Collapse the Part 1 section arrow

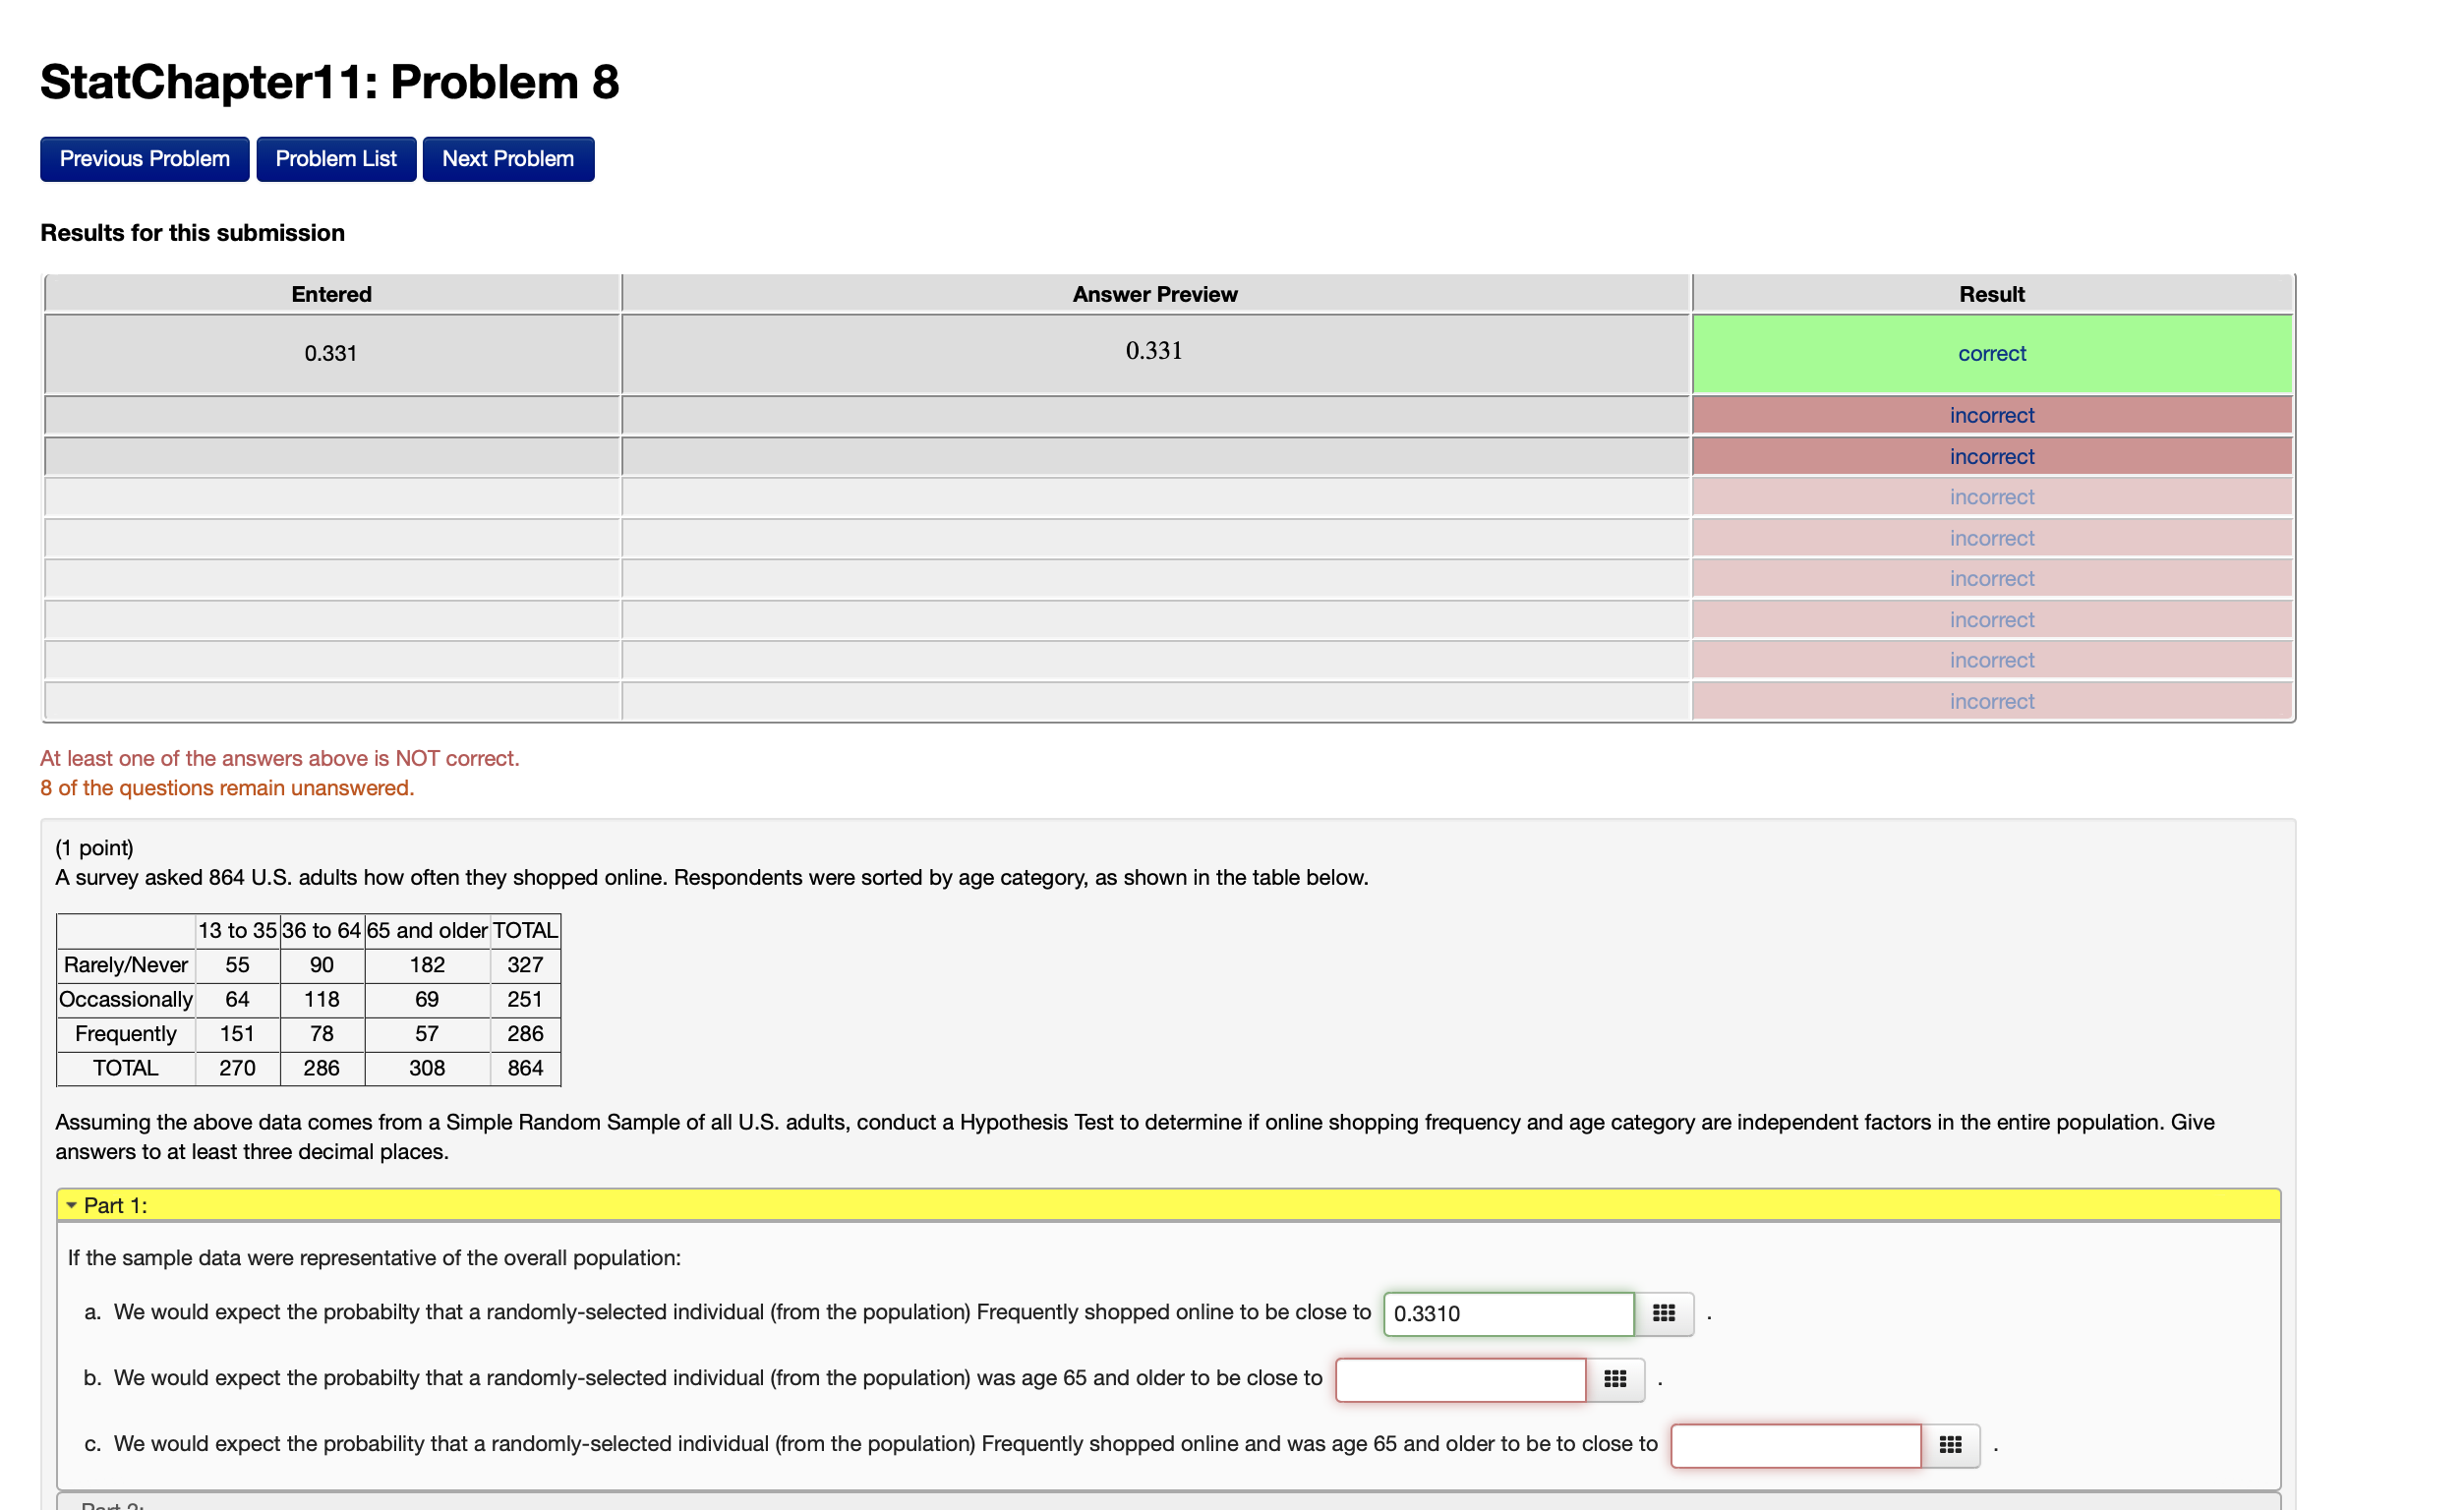72,1205
